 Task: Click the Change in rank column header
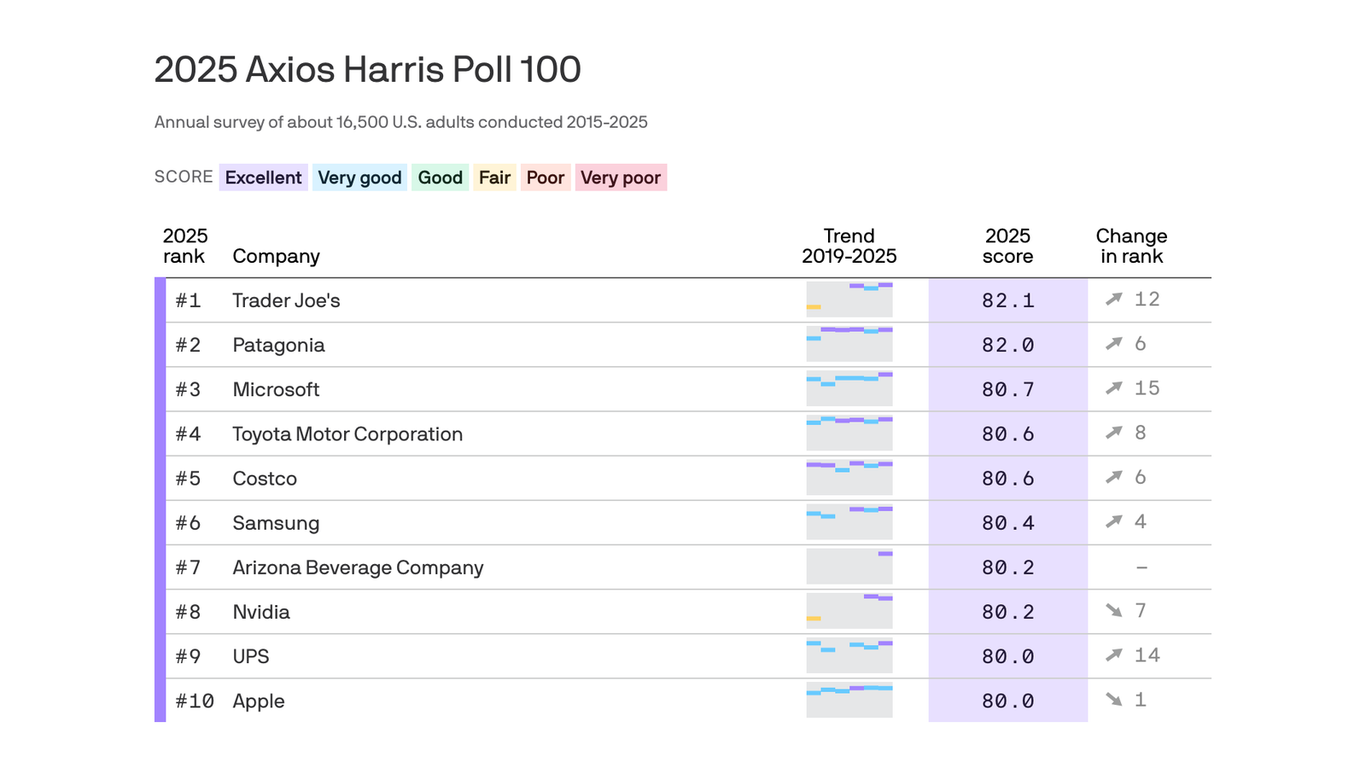click(1131, 246)
